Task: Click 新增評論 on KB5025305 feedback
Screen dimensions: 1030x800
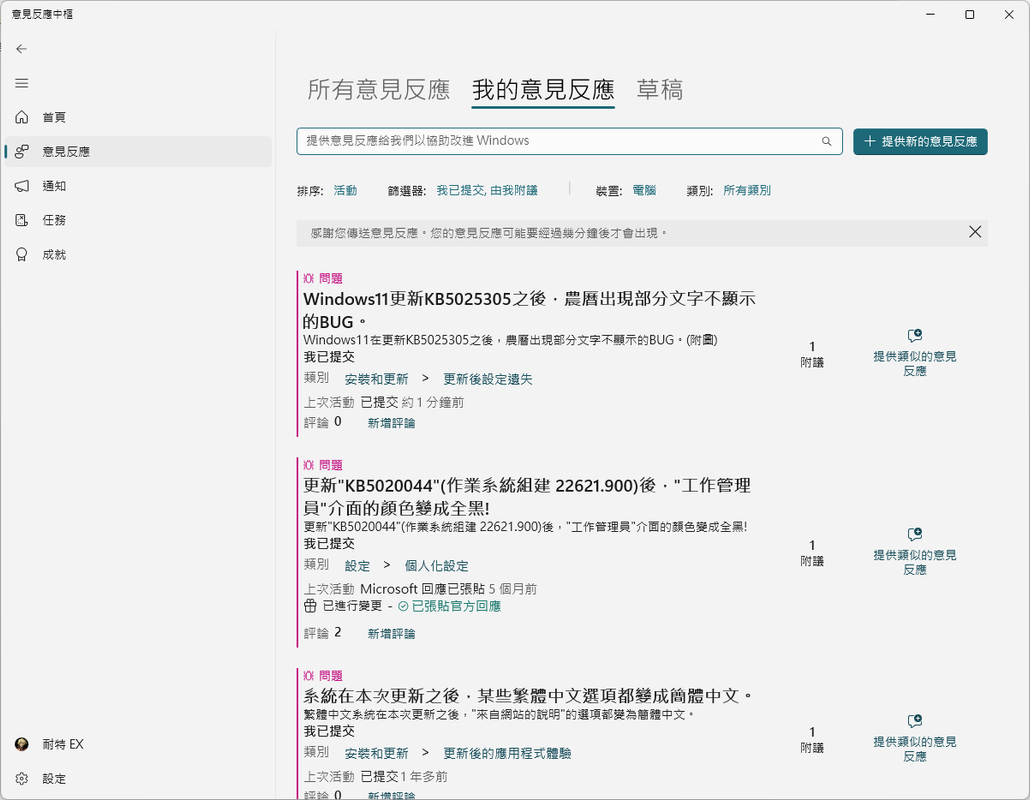Action: coord(391,423)
